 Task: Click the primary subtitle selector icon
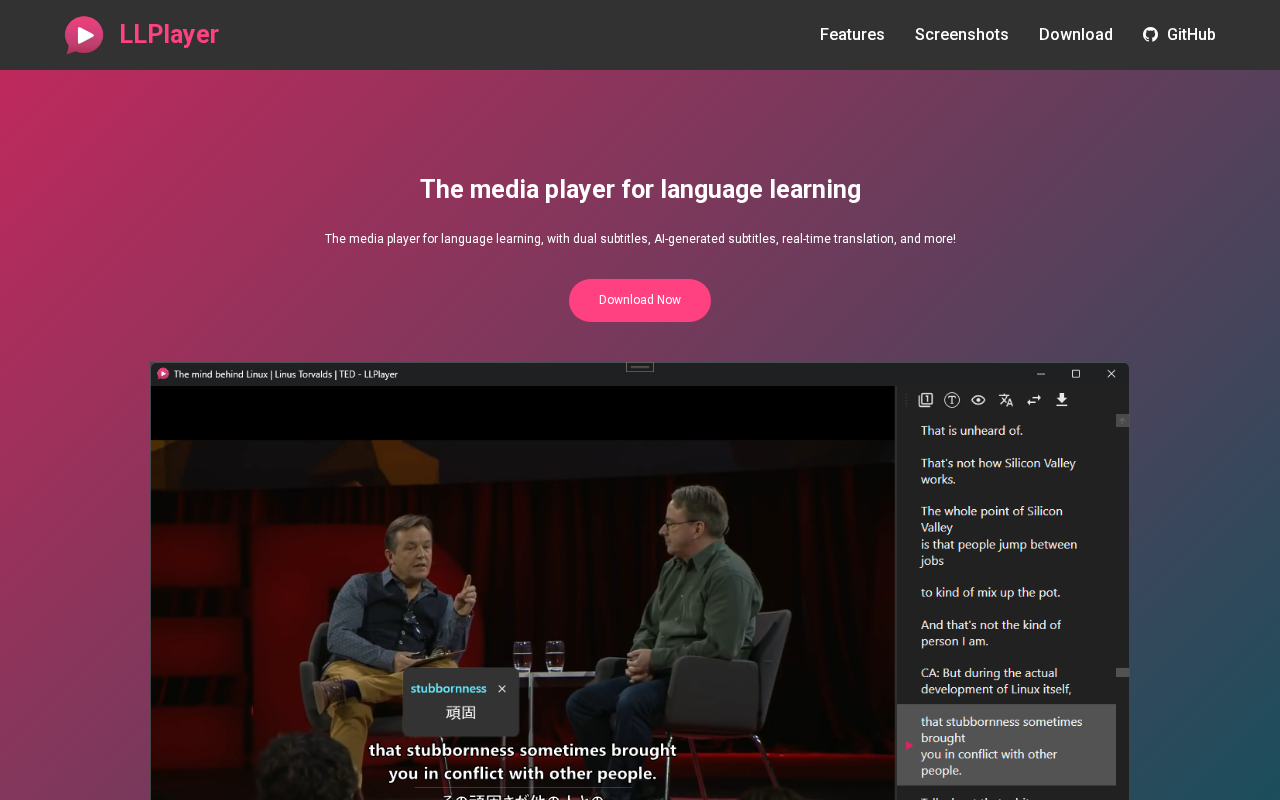(x=926, y=400)
